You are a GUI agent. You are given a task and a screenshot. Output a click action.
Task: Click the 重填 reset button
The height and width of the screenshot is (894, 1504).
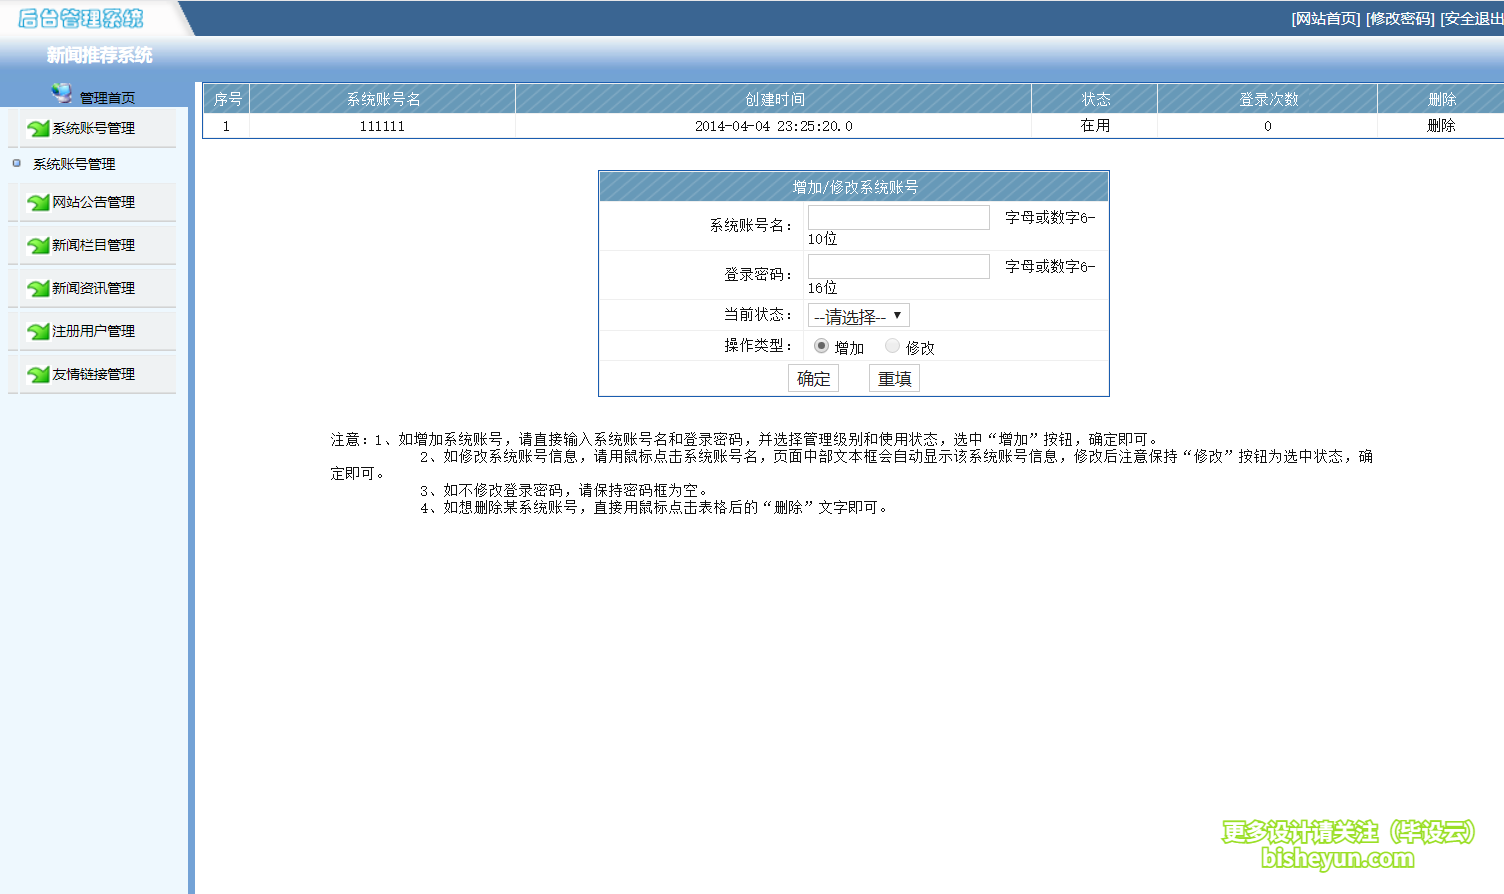point(894,378)
